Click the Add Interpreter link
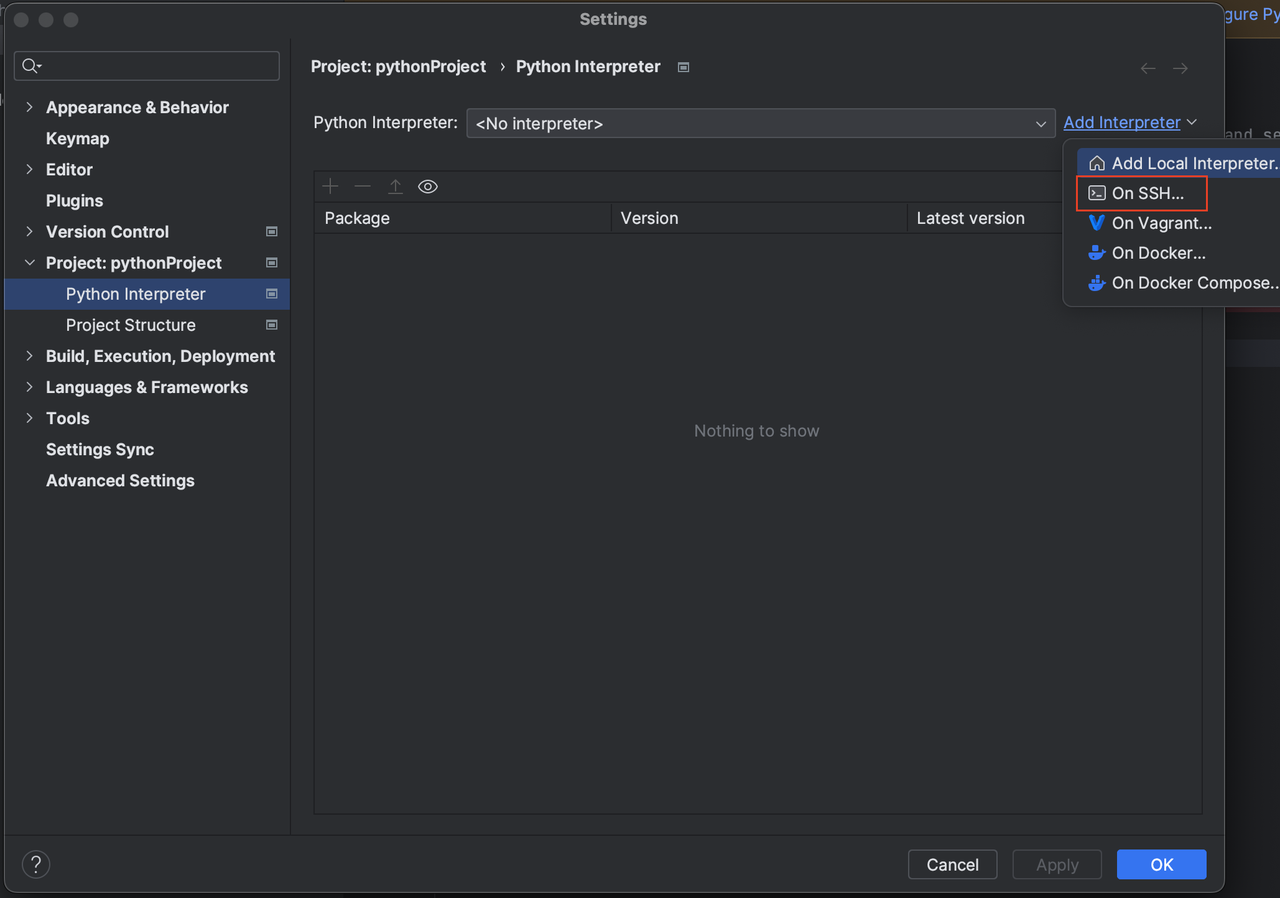 coord(1122,122)
